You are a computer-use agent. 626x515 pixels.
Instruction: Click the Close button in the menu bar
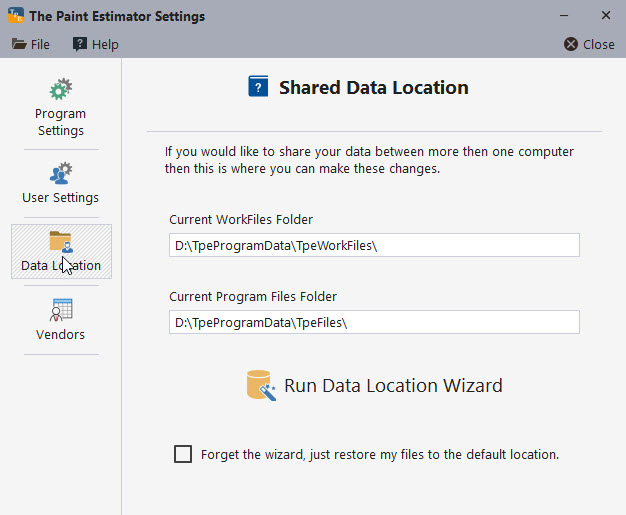[589, 44]
